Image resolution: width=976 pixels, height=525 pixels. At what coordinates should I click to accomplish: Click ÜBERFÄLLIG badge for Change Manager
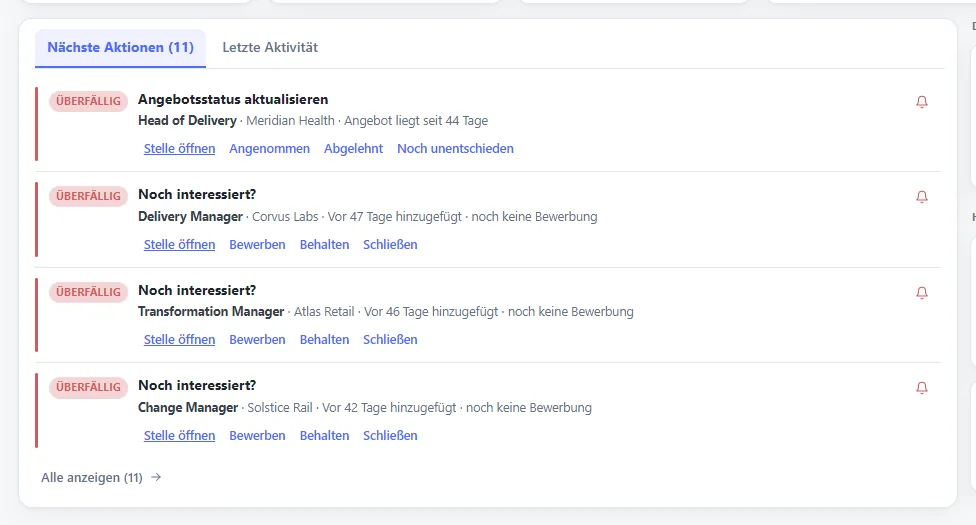tap(88, 387)
